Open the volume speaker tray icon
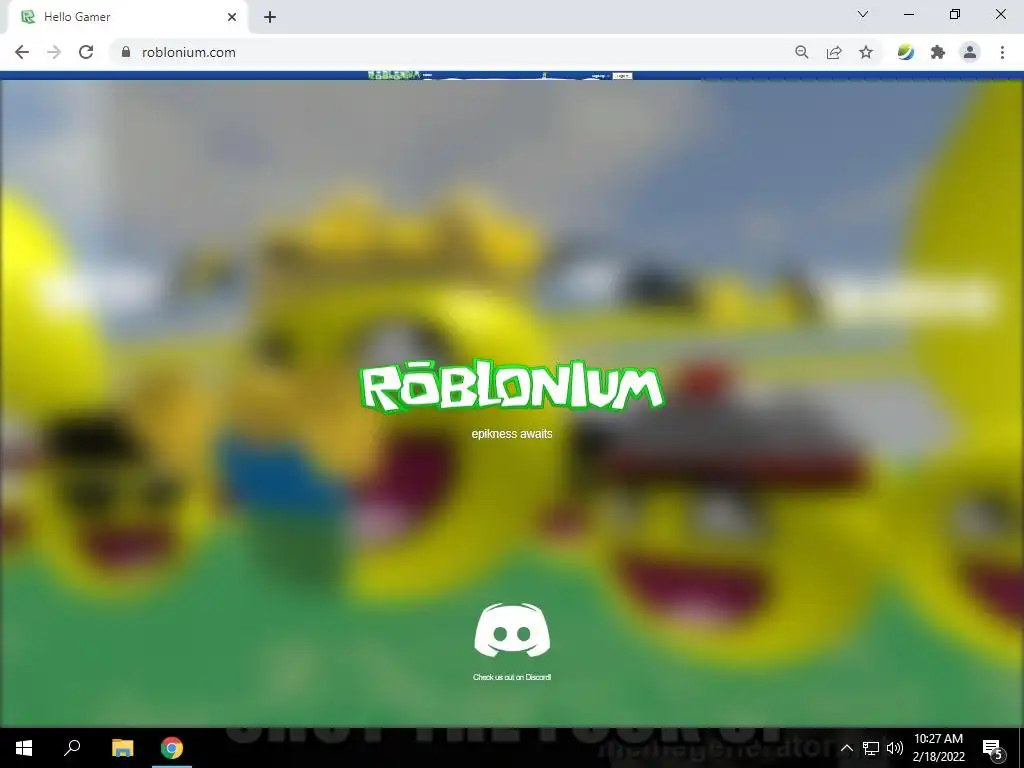 (895, 748)
